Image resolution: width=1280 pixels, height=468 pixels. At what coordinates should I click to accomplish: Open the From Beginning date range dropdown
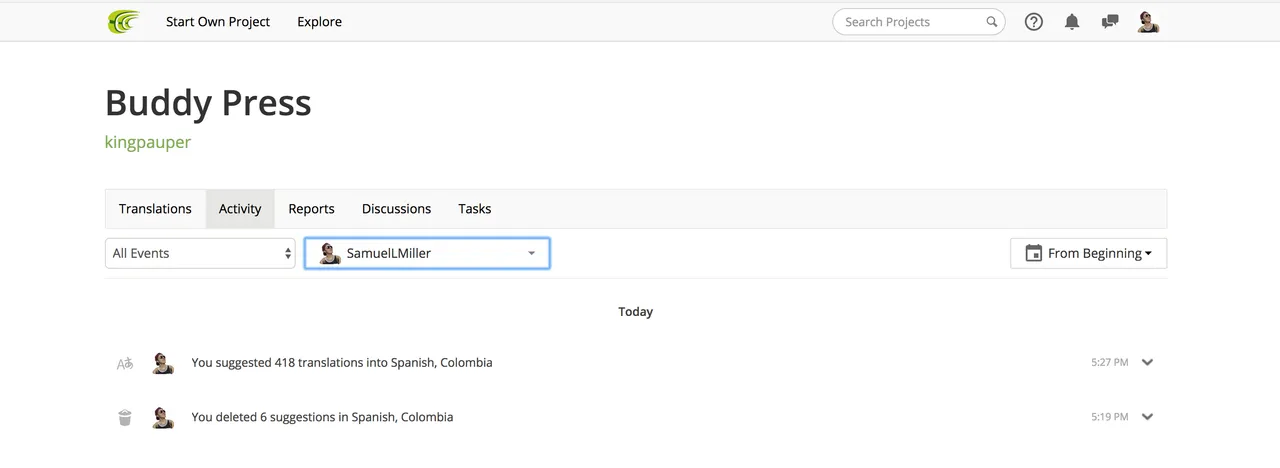coord(1088,253)
